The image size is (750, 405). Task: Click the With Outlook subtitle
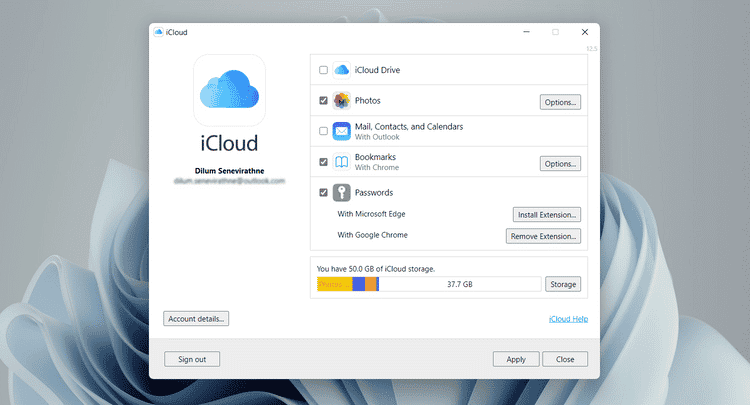pyautogui.click(x=377, y=137)
